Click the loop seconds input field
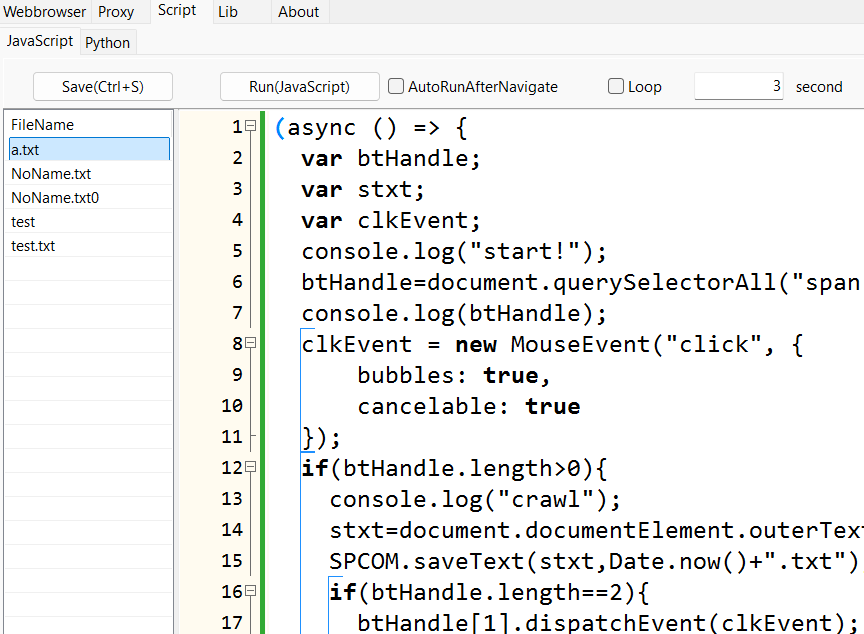 coord(738,87)
